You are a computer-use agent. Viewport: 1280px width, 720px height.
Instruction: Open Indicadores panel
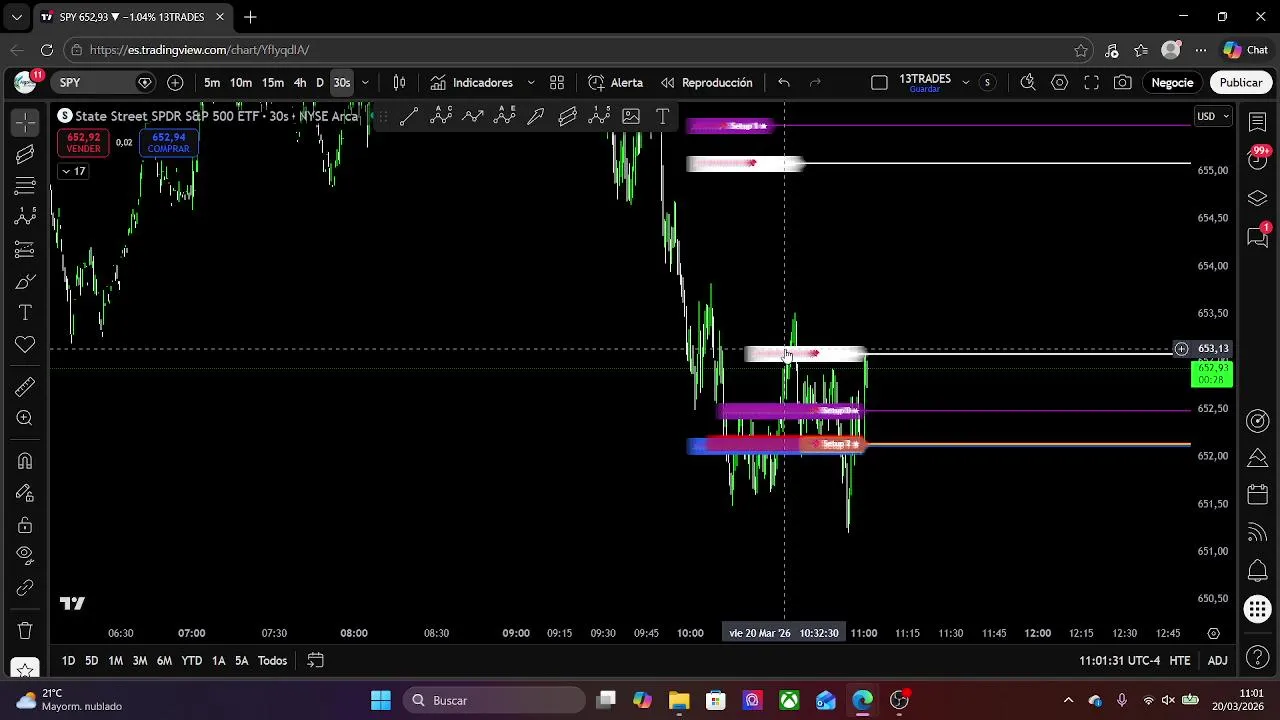(471, 83)
